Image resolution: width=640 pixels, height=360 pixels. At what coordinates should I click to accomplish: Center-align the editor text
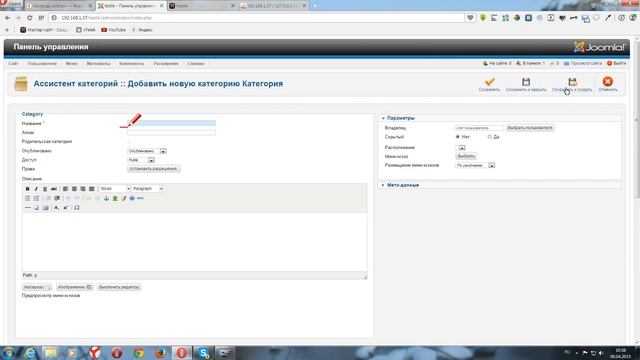click(x=74, y=189)
